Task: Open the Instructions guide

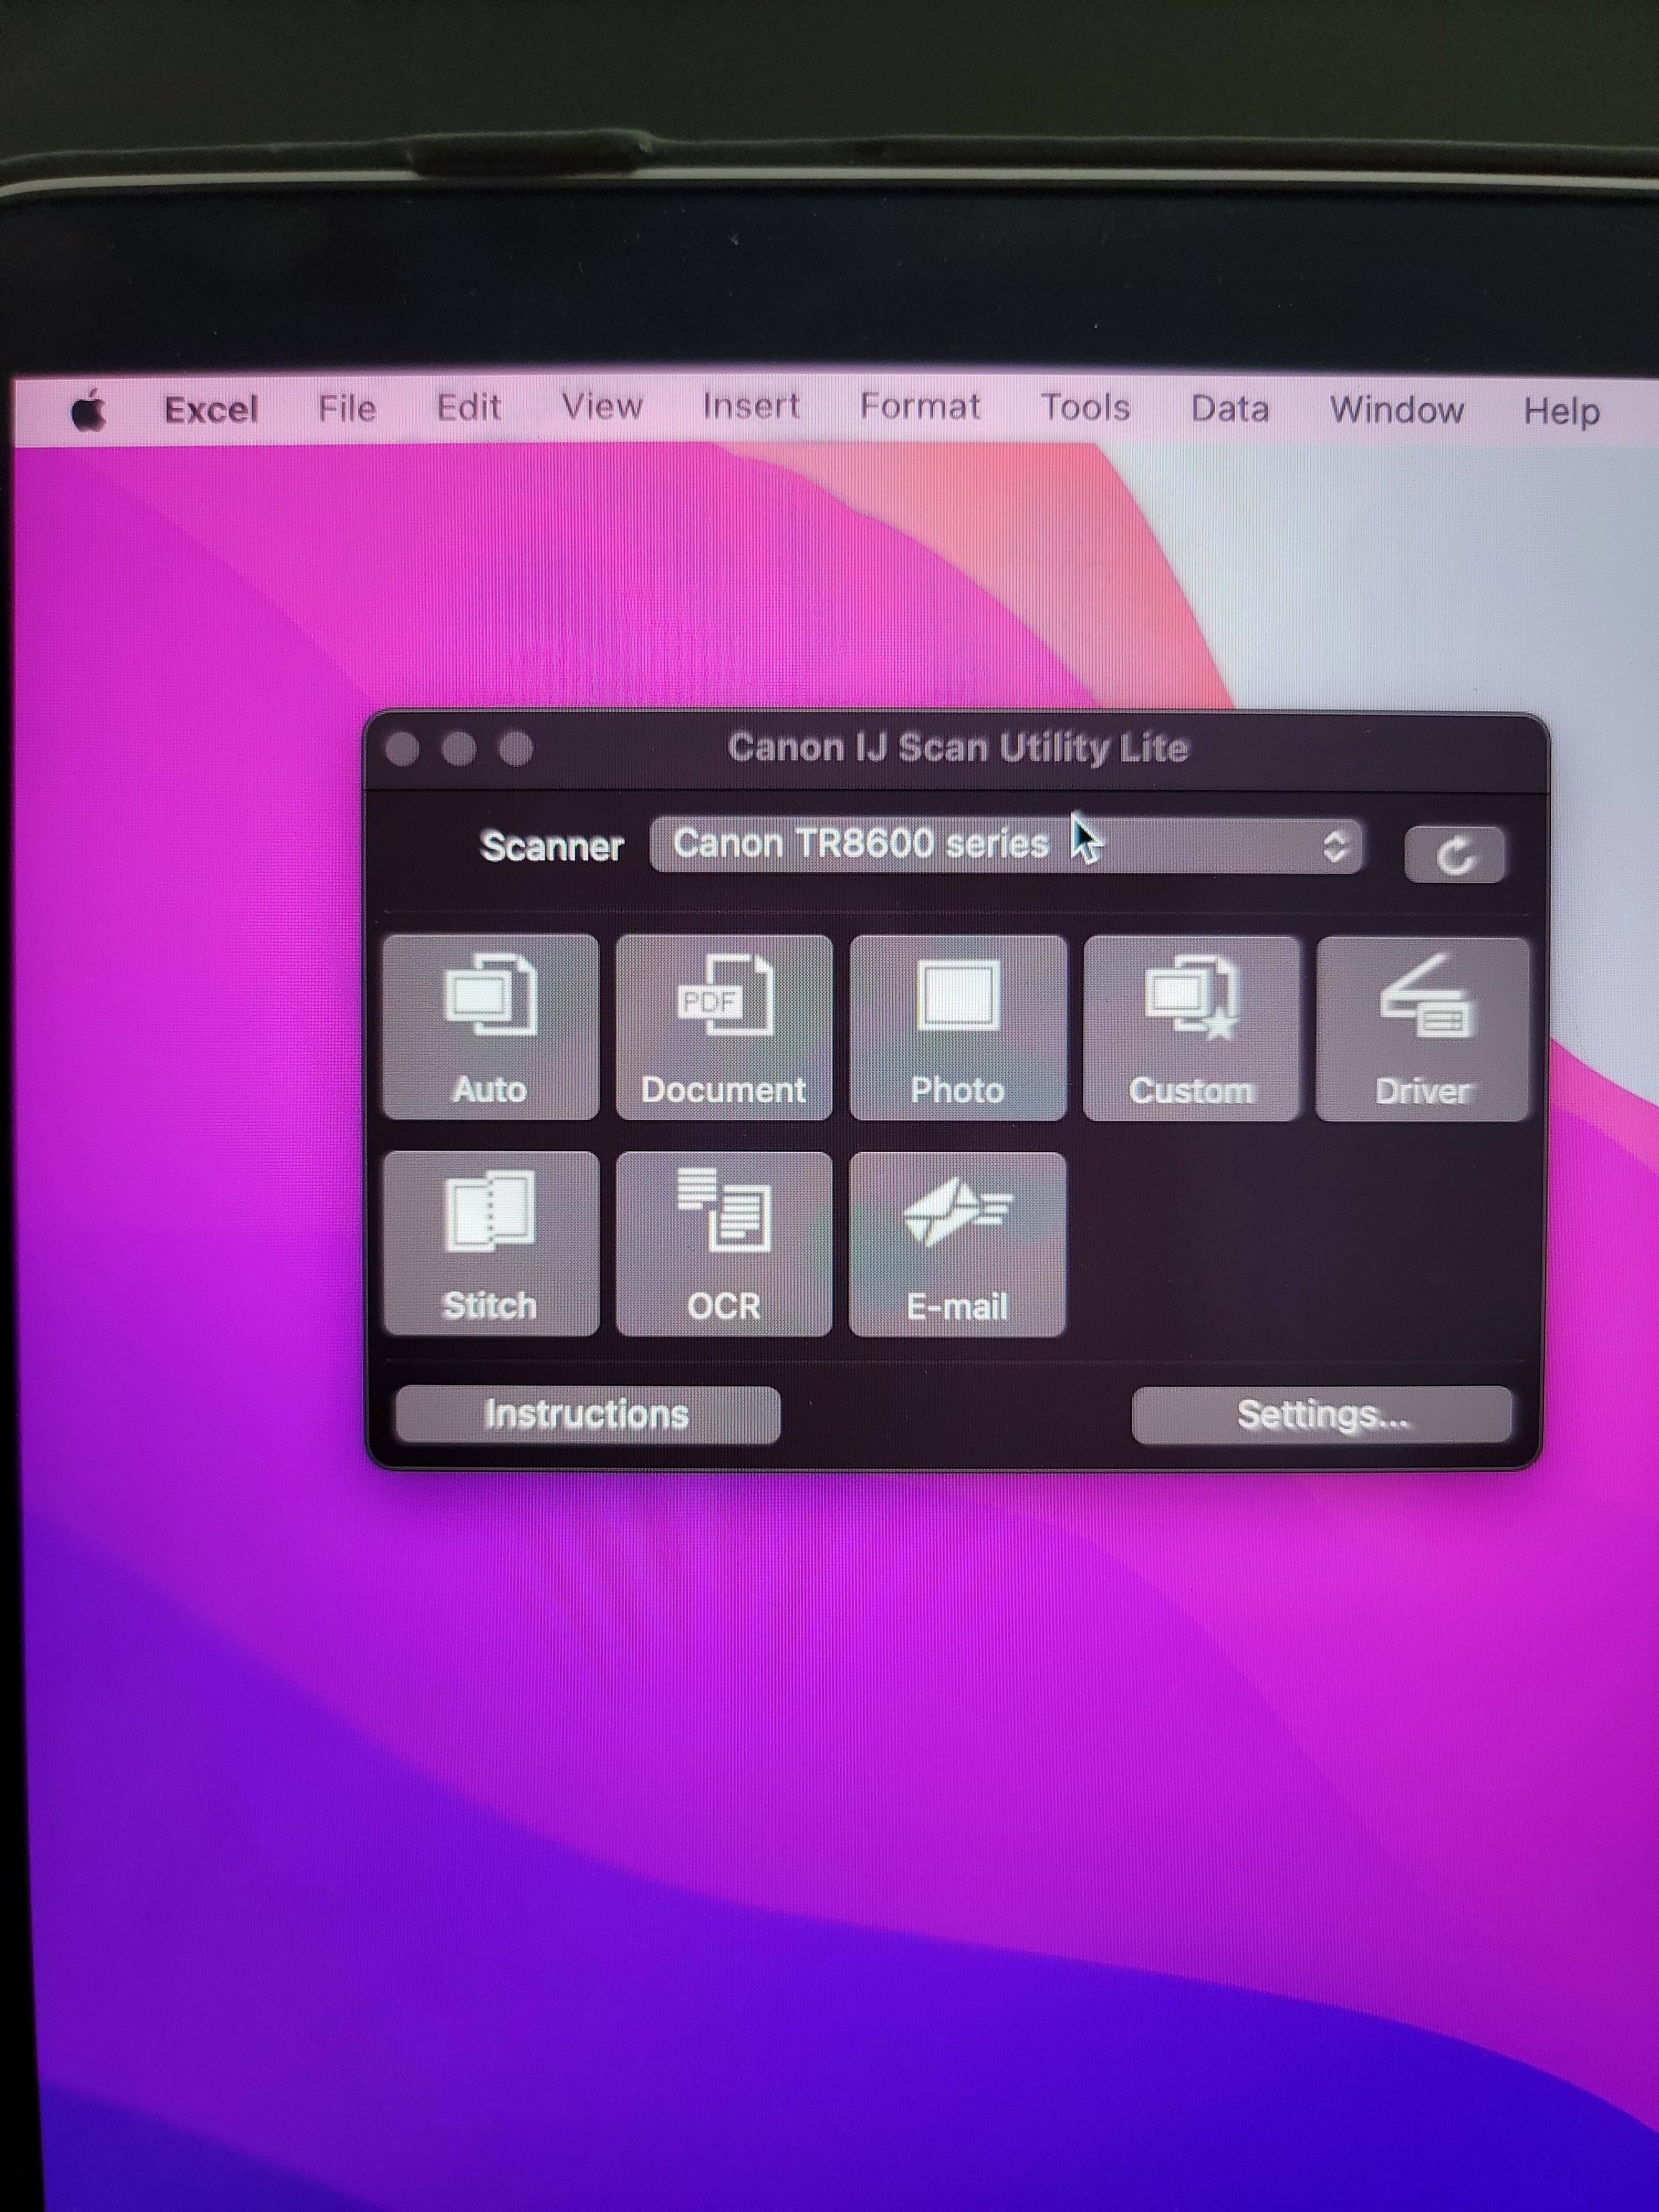Action: [x=587, y=1414]
